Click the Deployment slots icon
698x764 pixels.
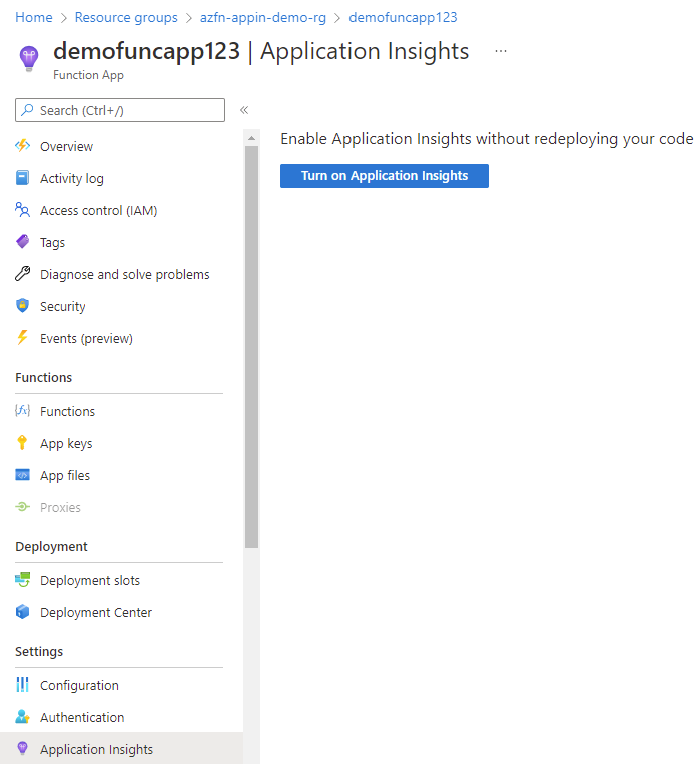click(22, 580)
